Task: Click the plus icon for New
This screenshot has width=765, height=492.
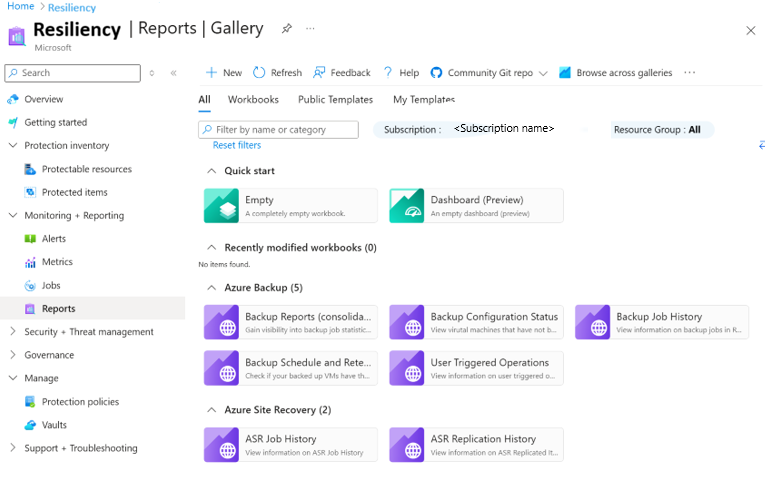Action: (x=211, y=73)
